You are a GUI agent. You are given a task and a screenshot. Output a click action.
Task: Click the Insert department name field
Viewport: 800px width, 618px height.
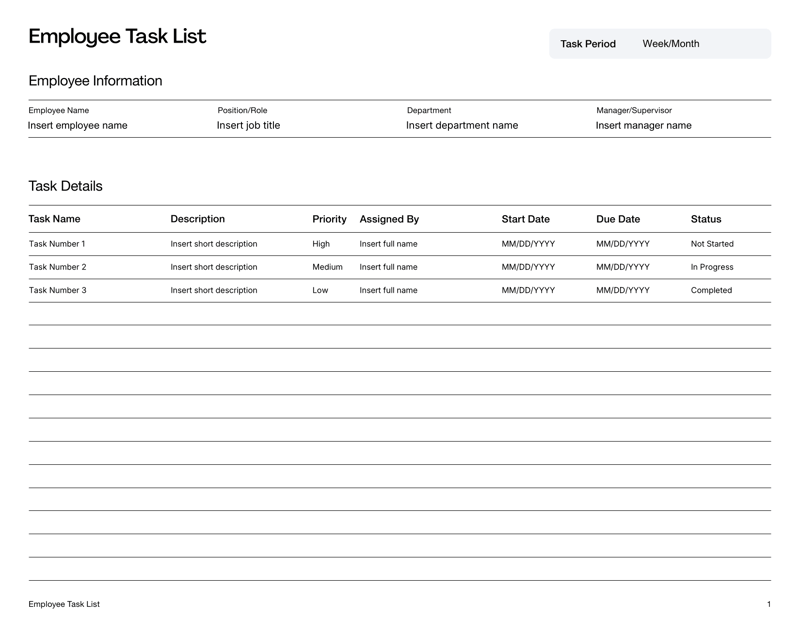click(x=461, y=125)
